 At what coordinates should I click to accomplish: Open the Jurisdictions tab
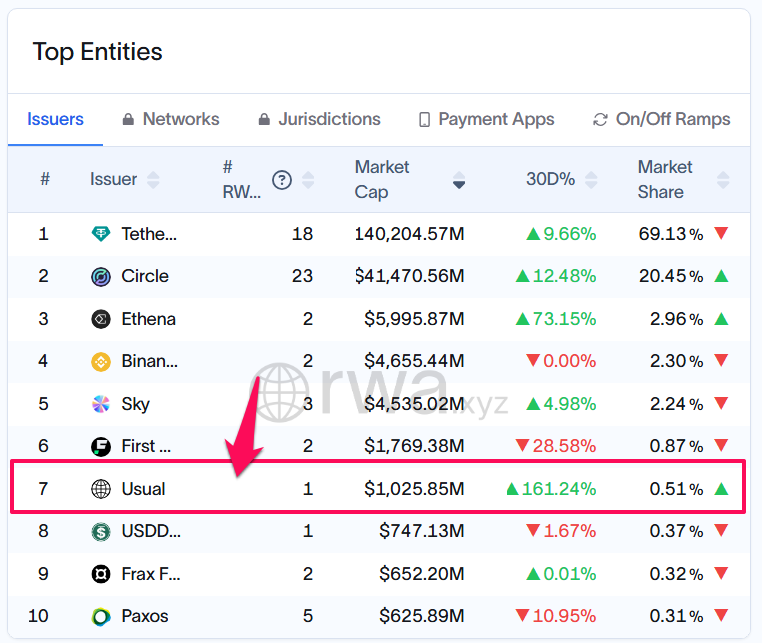coord(319,119)
